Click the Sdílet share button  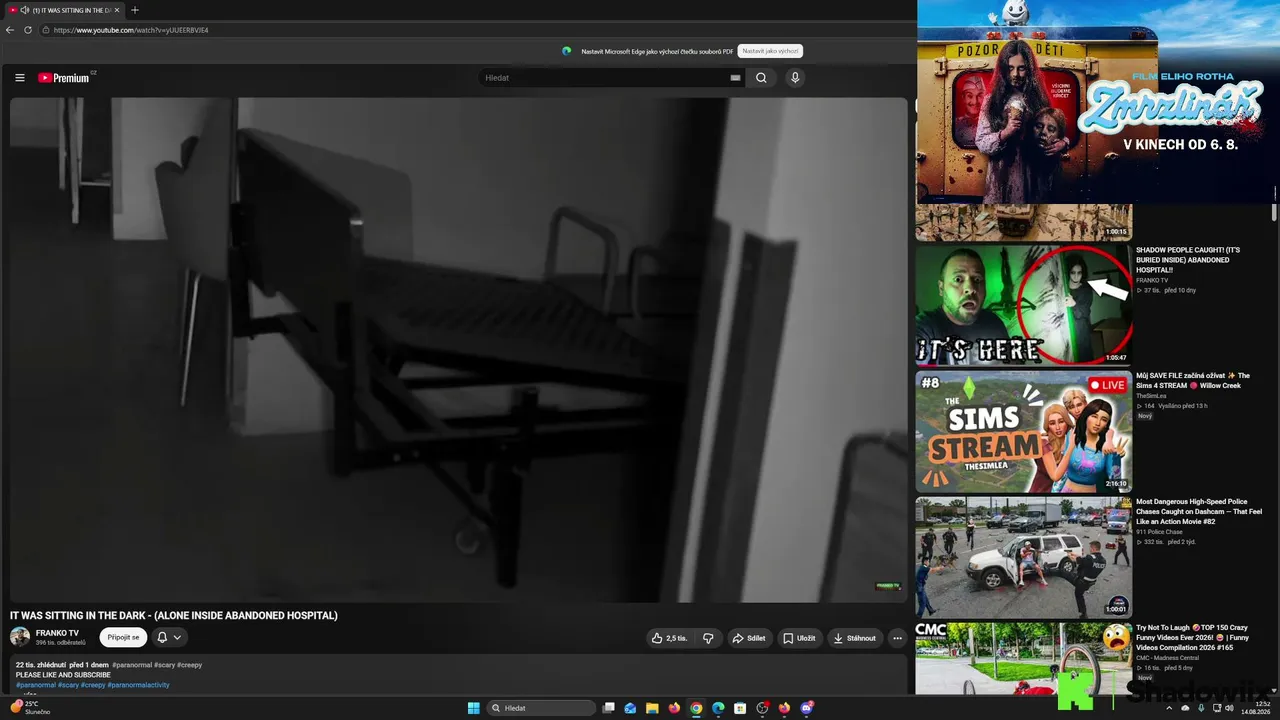(748, 638)
